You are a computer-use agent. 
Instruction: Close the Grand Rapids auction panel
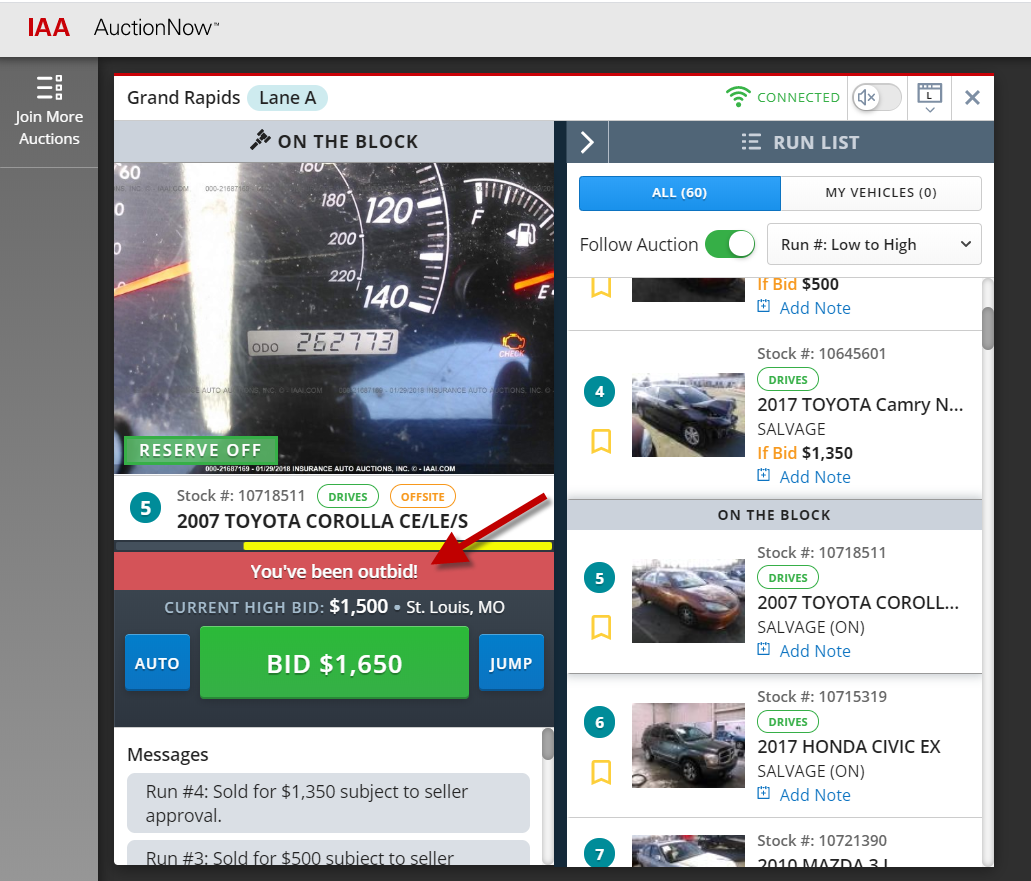[x=972, y=97]
